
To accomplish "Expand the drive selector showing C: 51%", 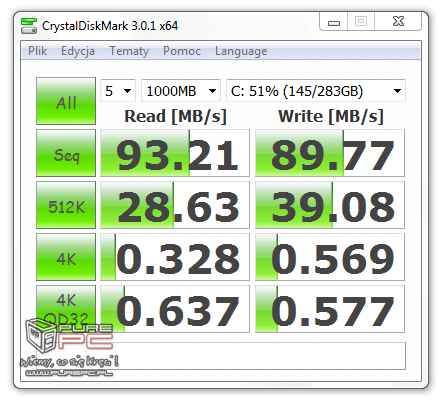I will coord(316,91).
